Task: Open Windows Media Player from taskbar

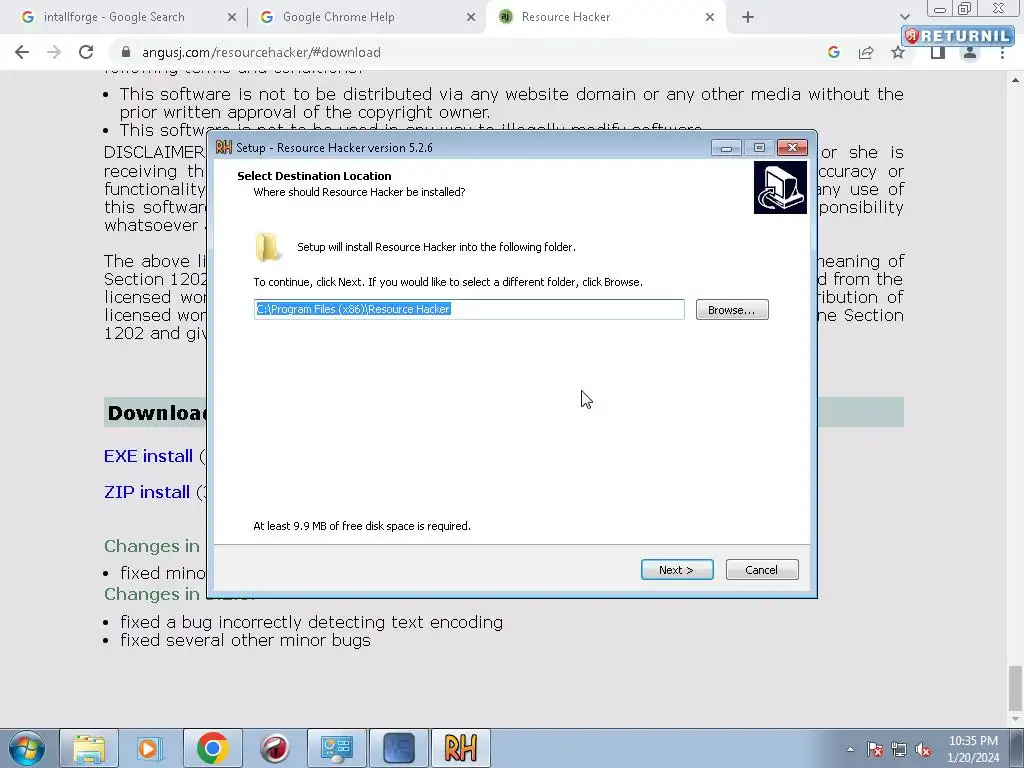Action: pos(150,748)
